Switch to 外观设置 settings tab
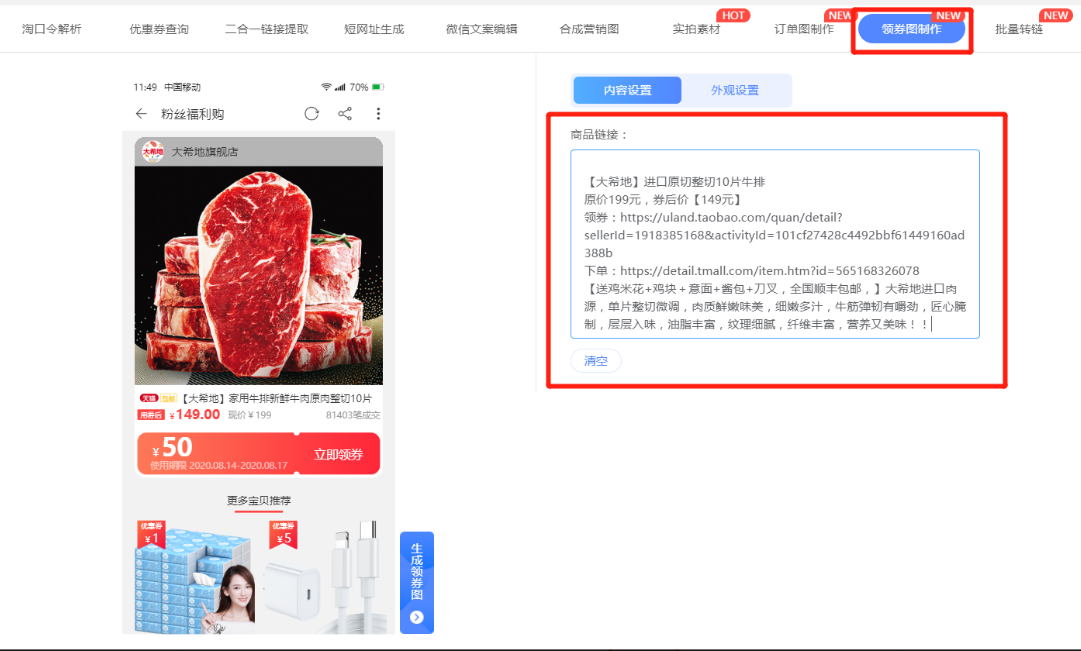The width and height of the screenshot is (1081, 651). (x=735, y=90)
